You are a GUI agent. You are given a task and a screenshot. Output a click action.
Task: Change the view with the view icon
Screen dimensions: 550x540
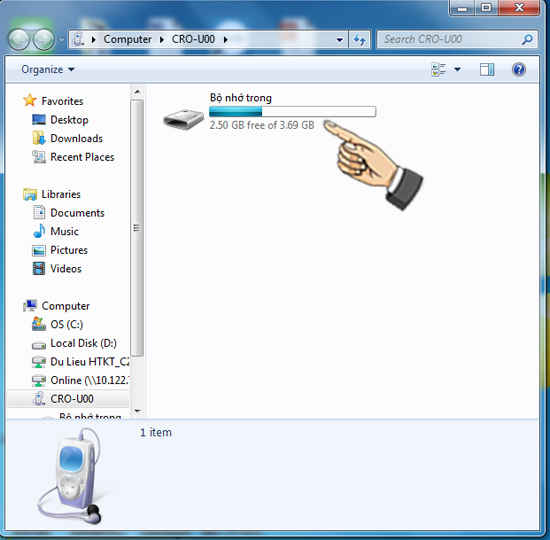[438, 69]
